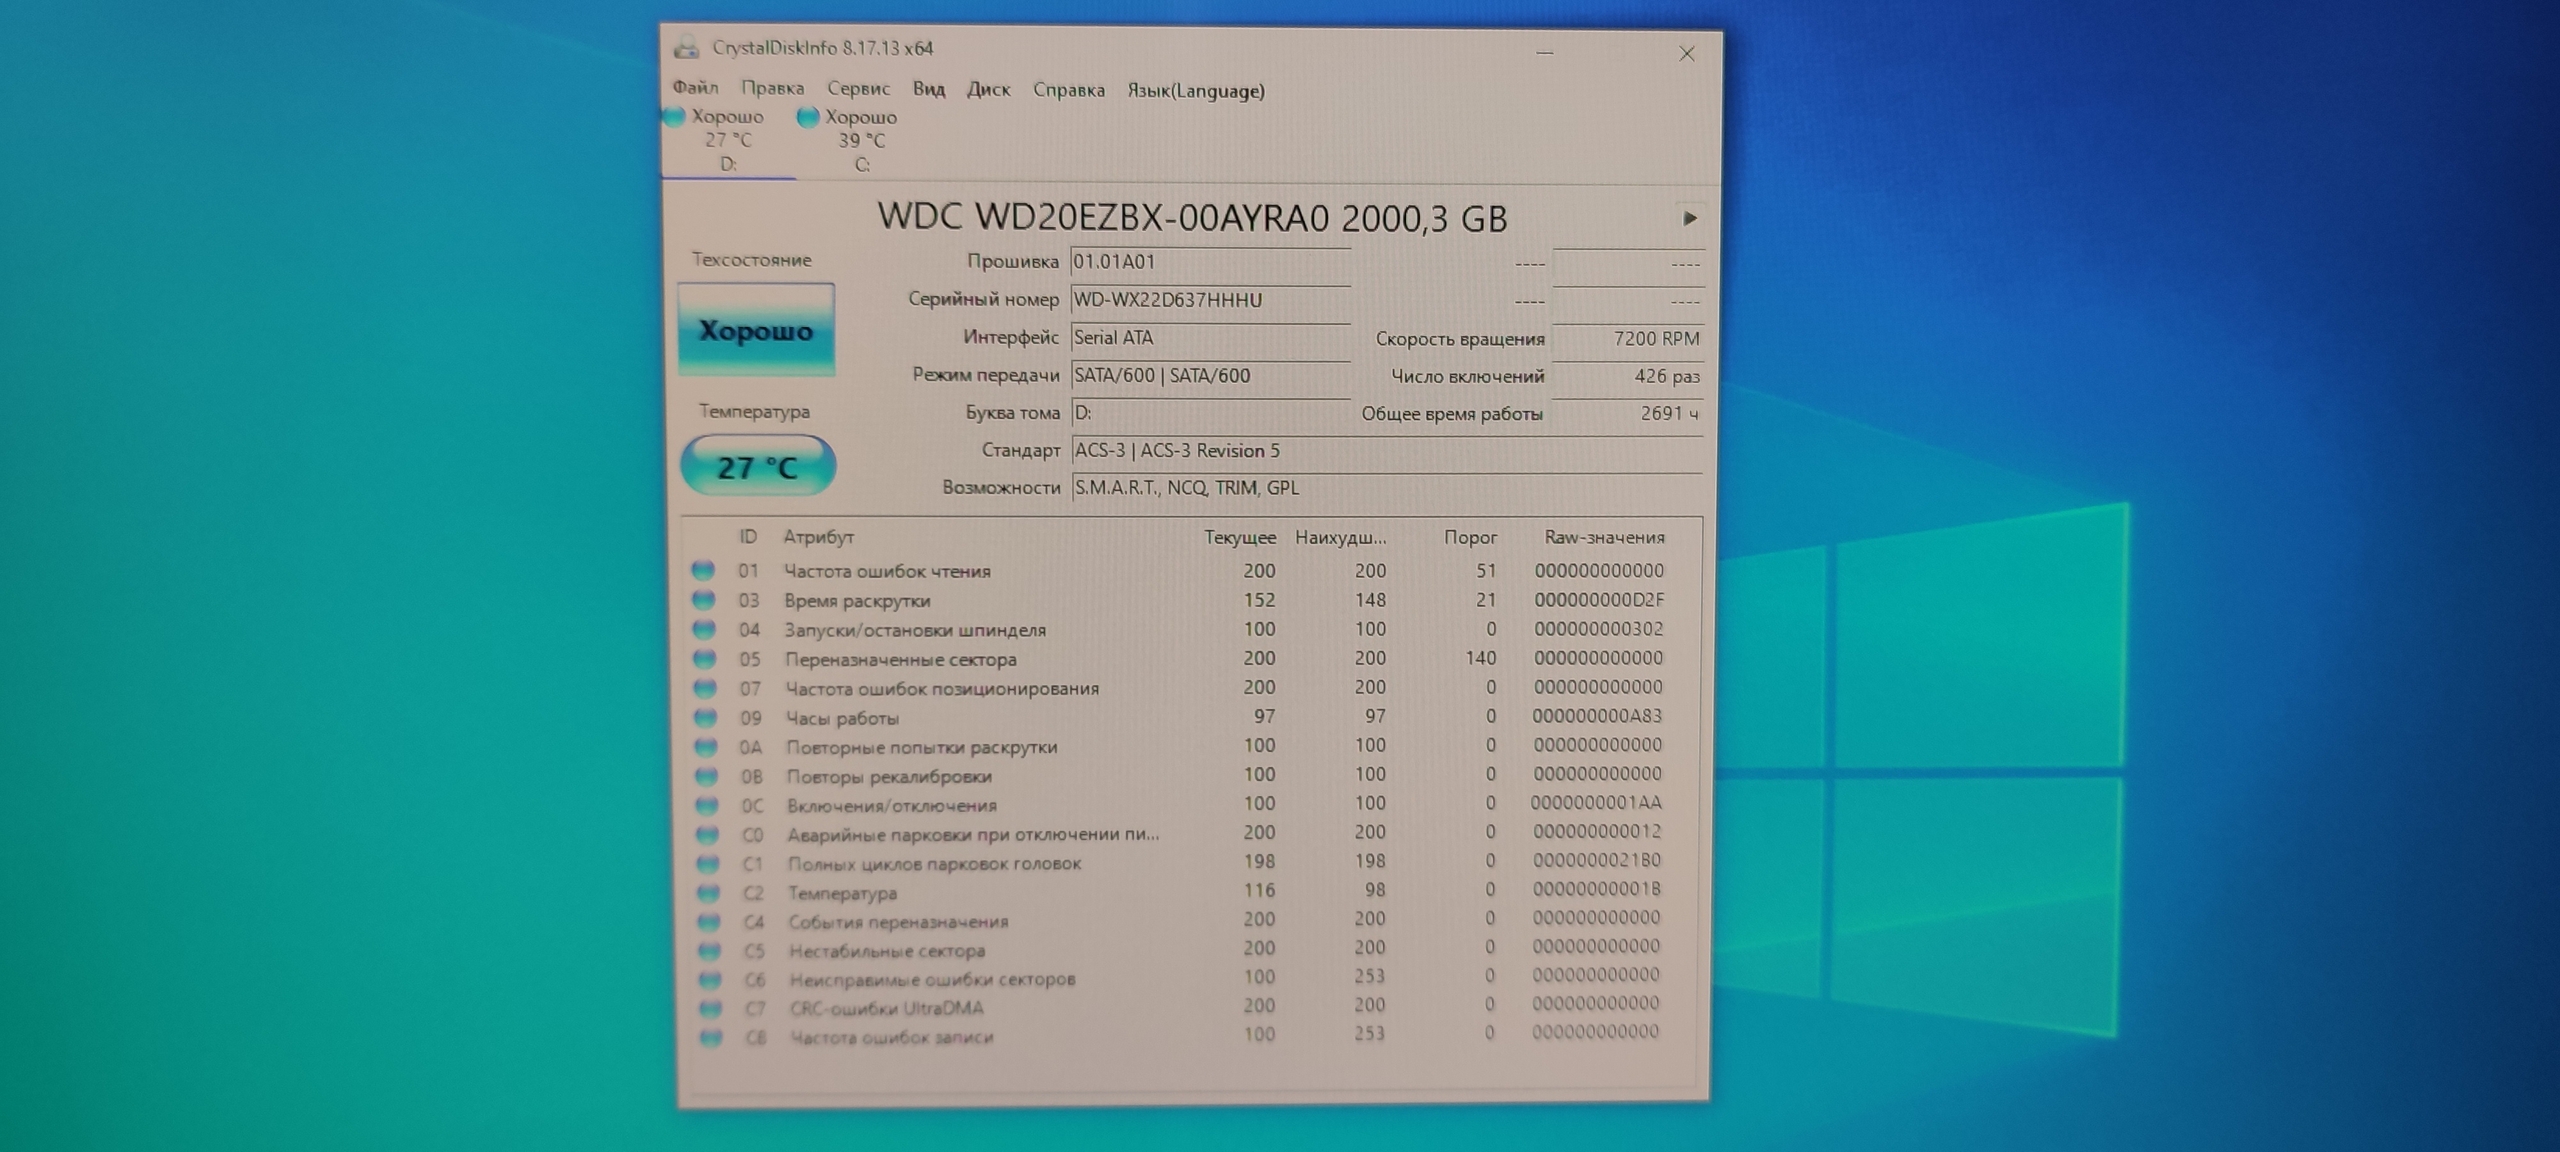The width and height of the screenshot is (2560, 1152).
Task: Click status orb for attribute 01 read errors
Action: (x=703, y=570)
